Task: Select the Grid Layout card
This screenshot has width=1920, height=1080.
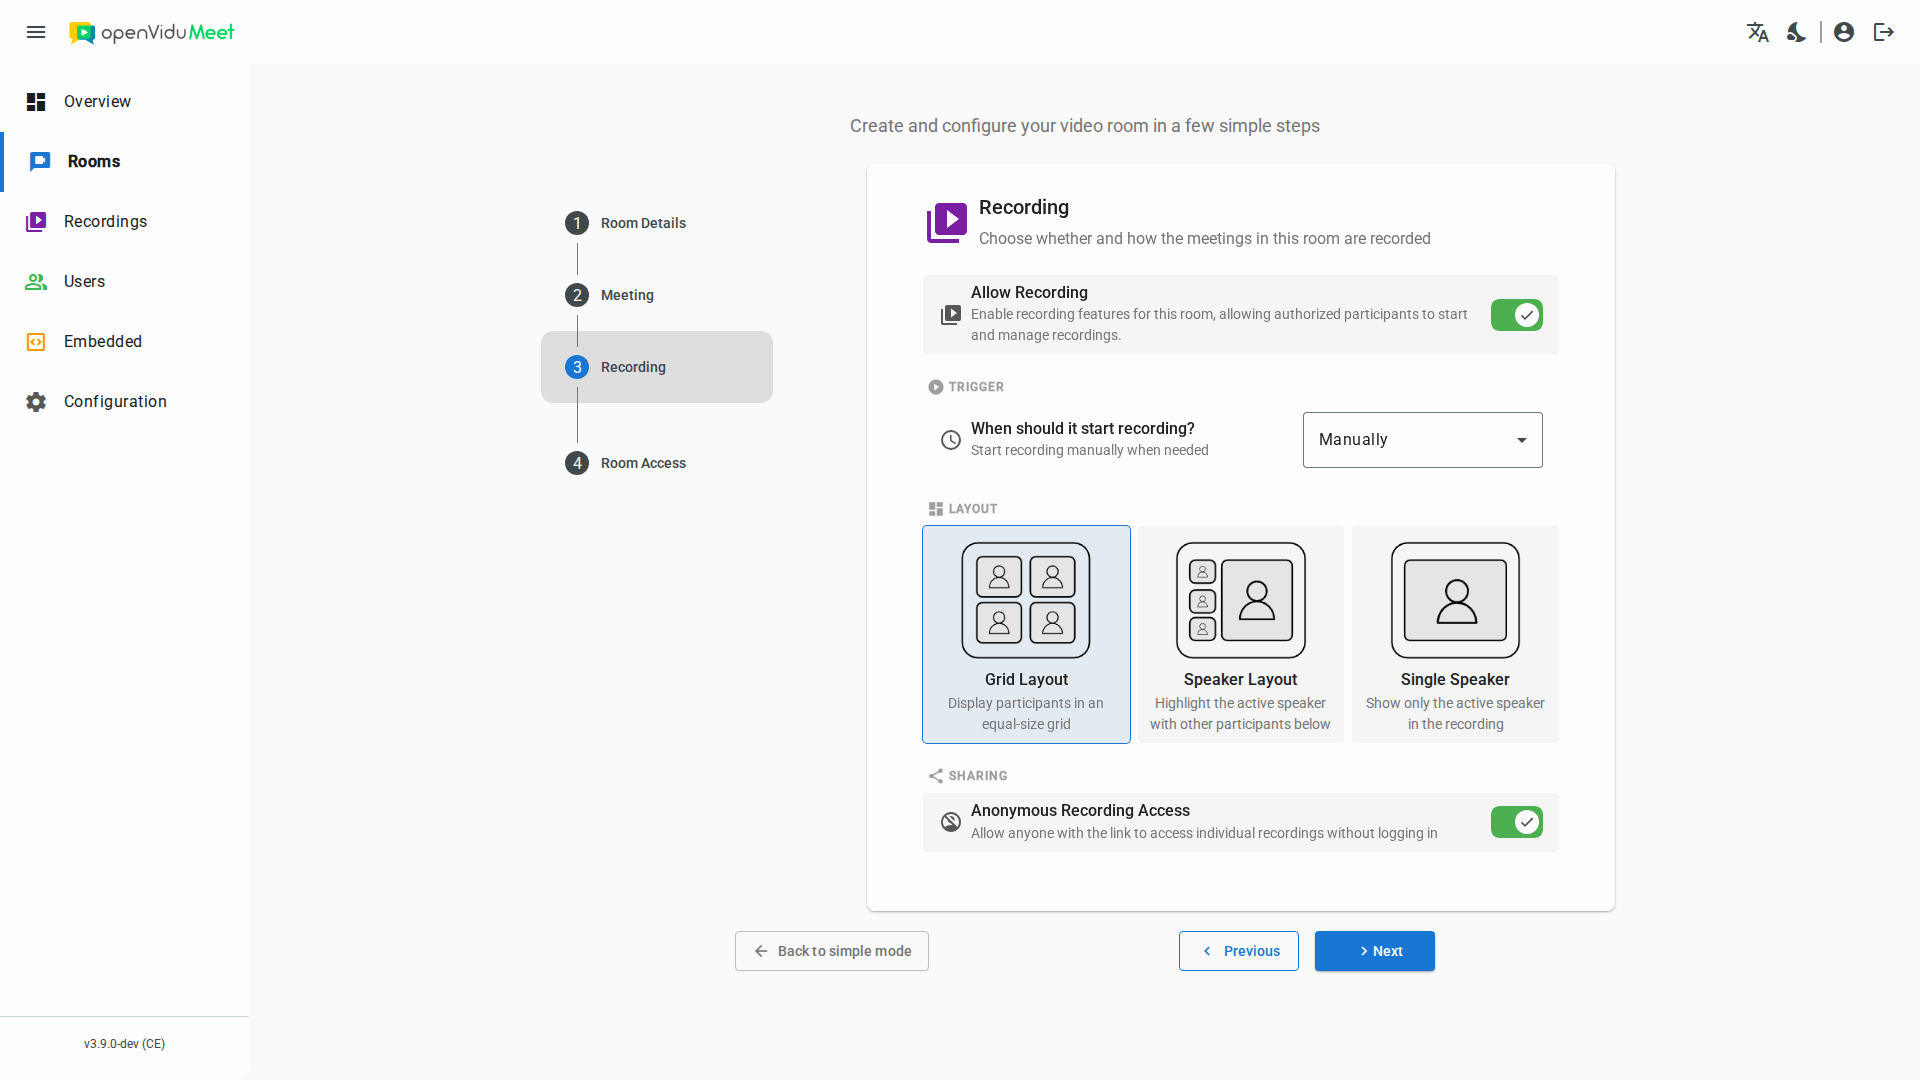Action: 1026,635
